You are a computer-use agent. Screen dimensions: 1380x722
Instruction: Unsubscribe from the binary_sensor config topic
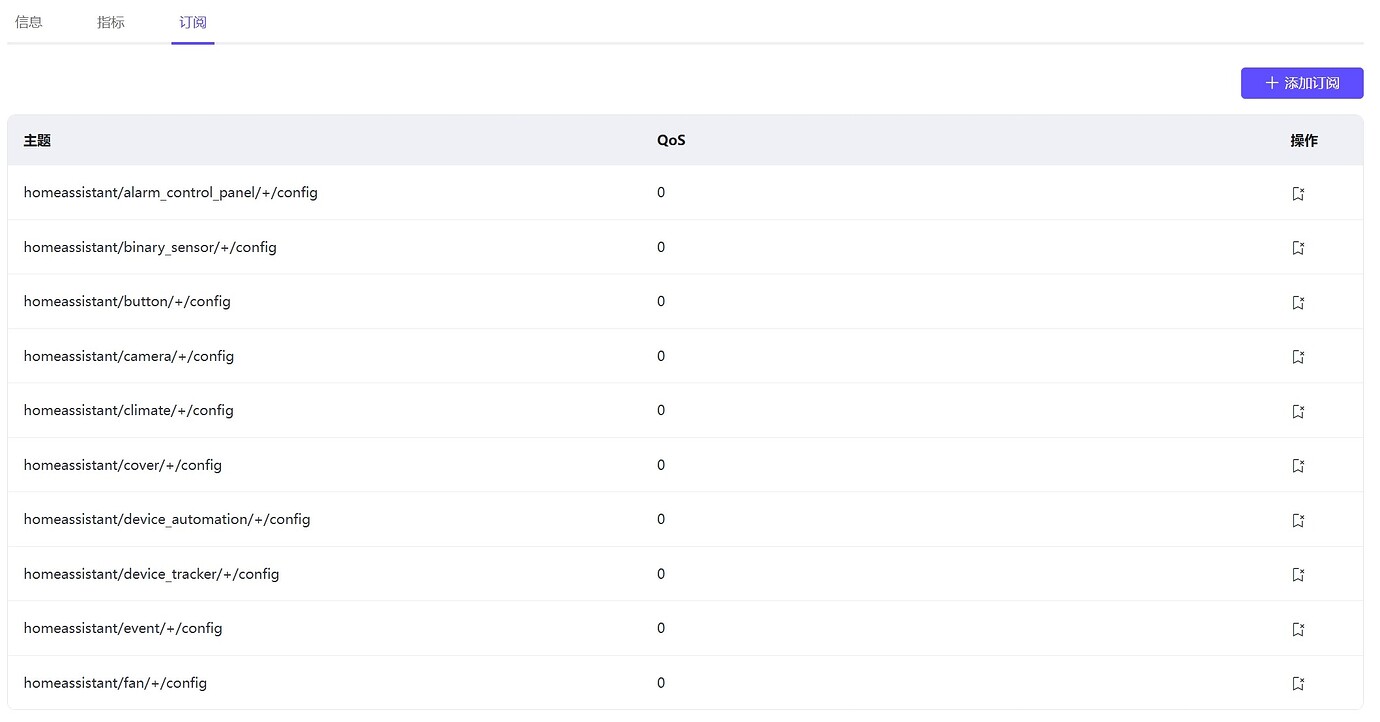[x=1298, y=247]
